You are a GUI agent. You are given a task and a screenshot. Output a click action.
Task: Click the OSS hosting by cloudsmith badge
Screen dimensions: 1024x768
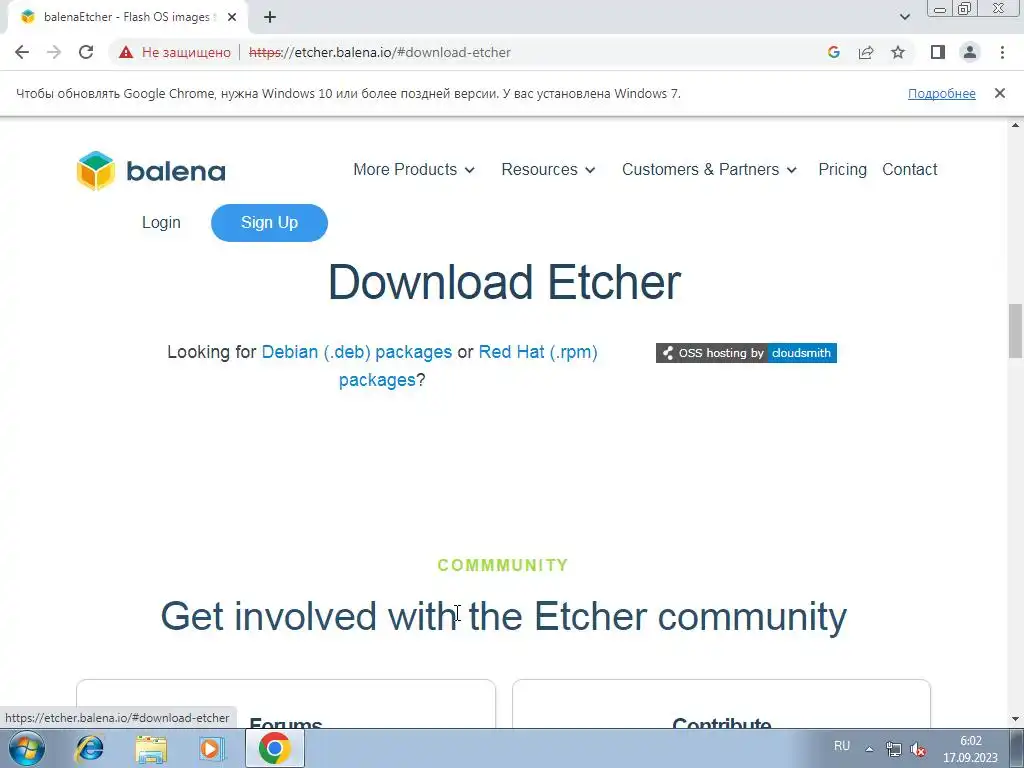(x=746, y=353)
